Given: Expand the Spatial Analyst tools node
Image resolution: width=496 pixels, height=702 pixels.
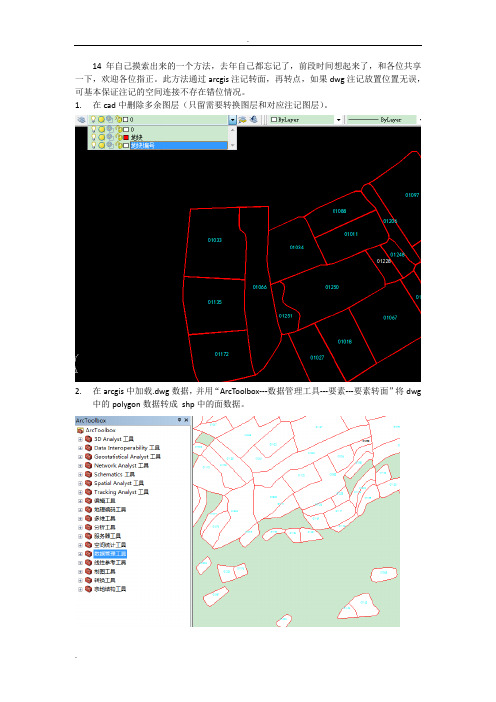Looking at the screenshot, I should pos(81,483).
